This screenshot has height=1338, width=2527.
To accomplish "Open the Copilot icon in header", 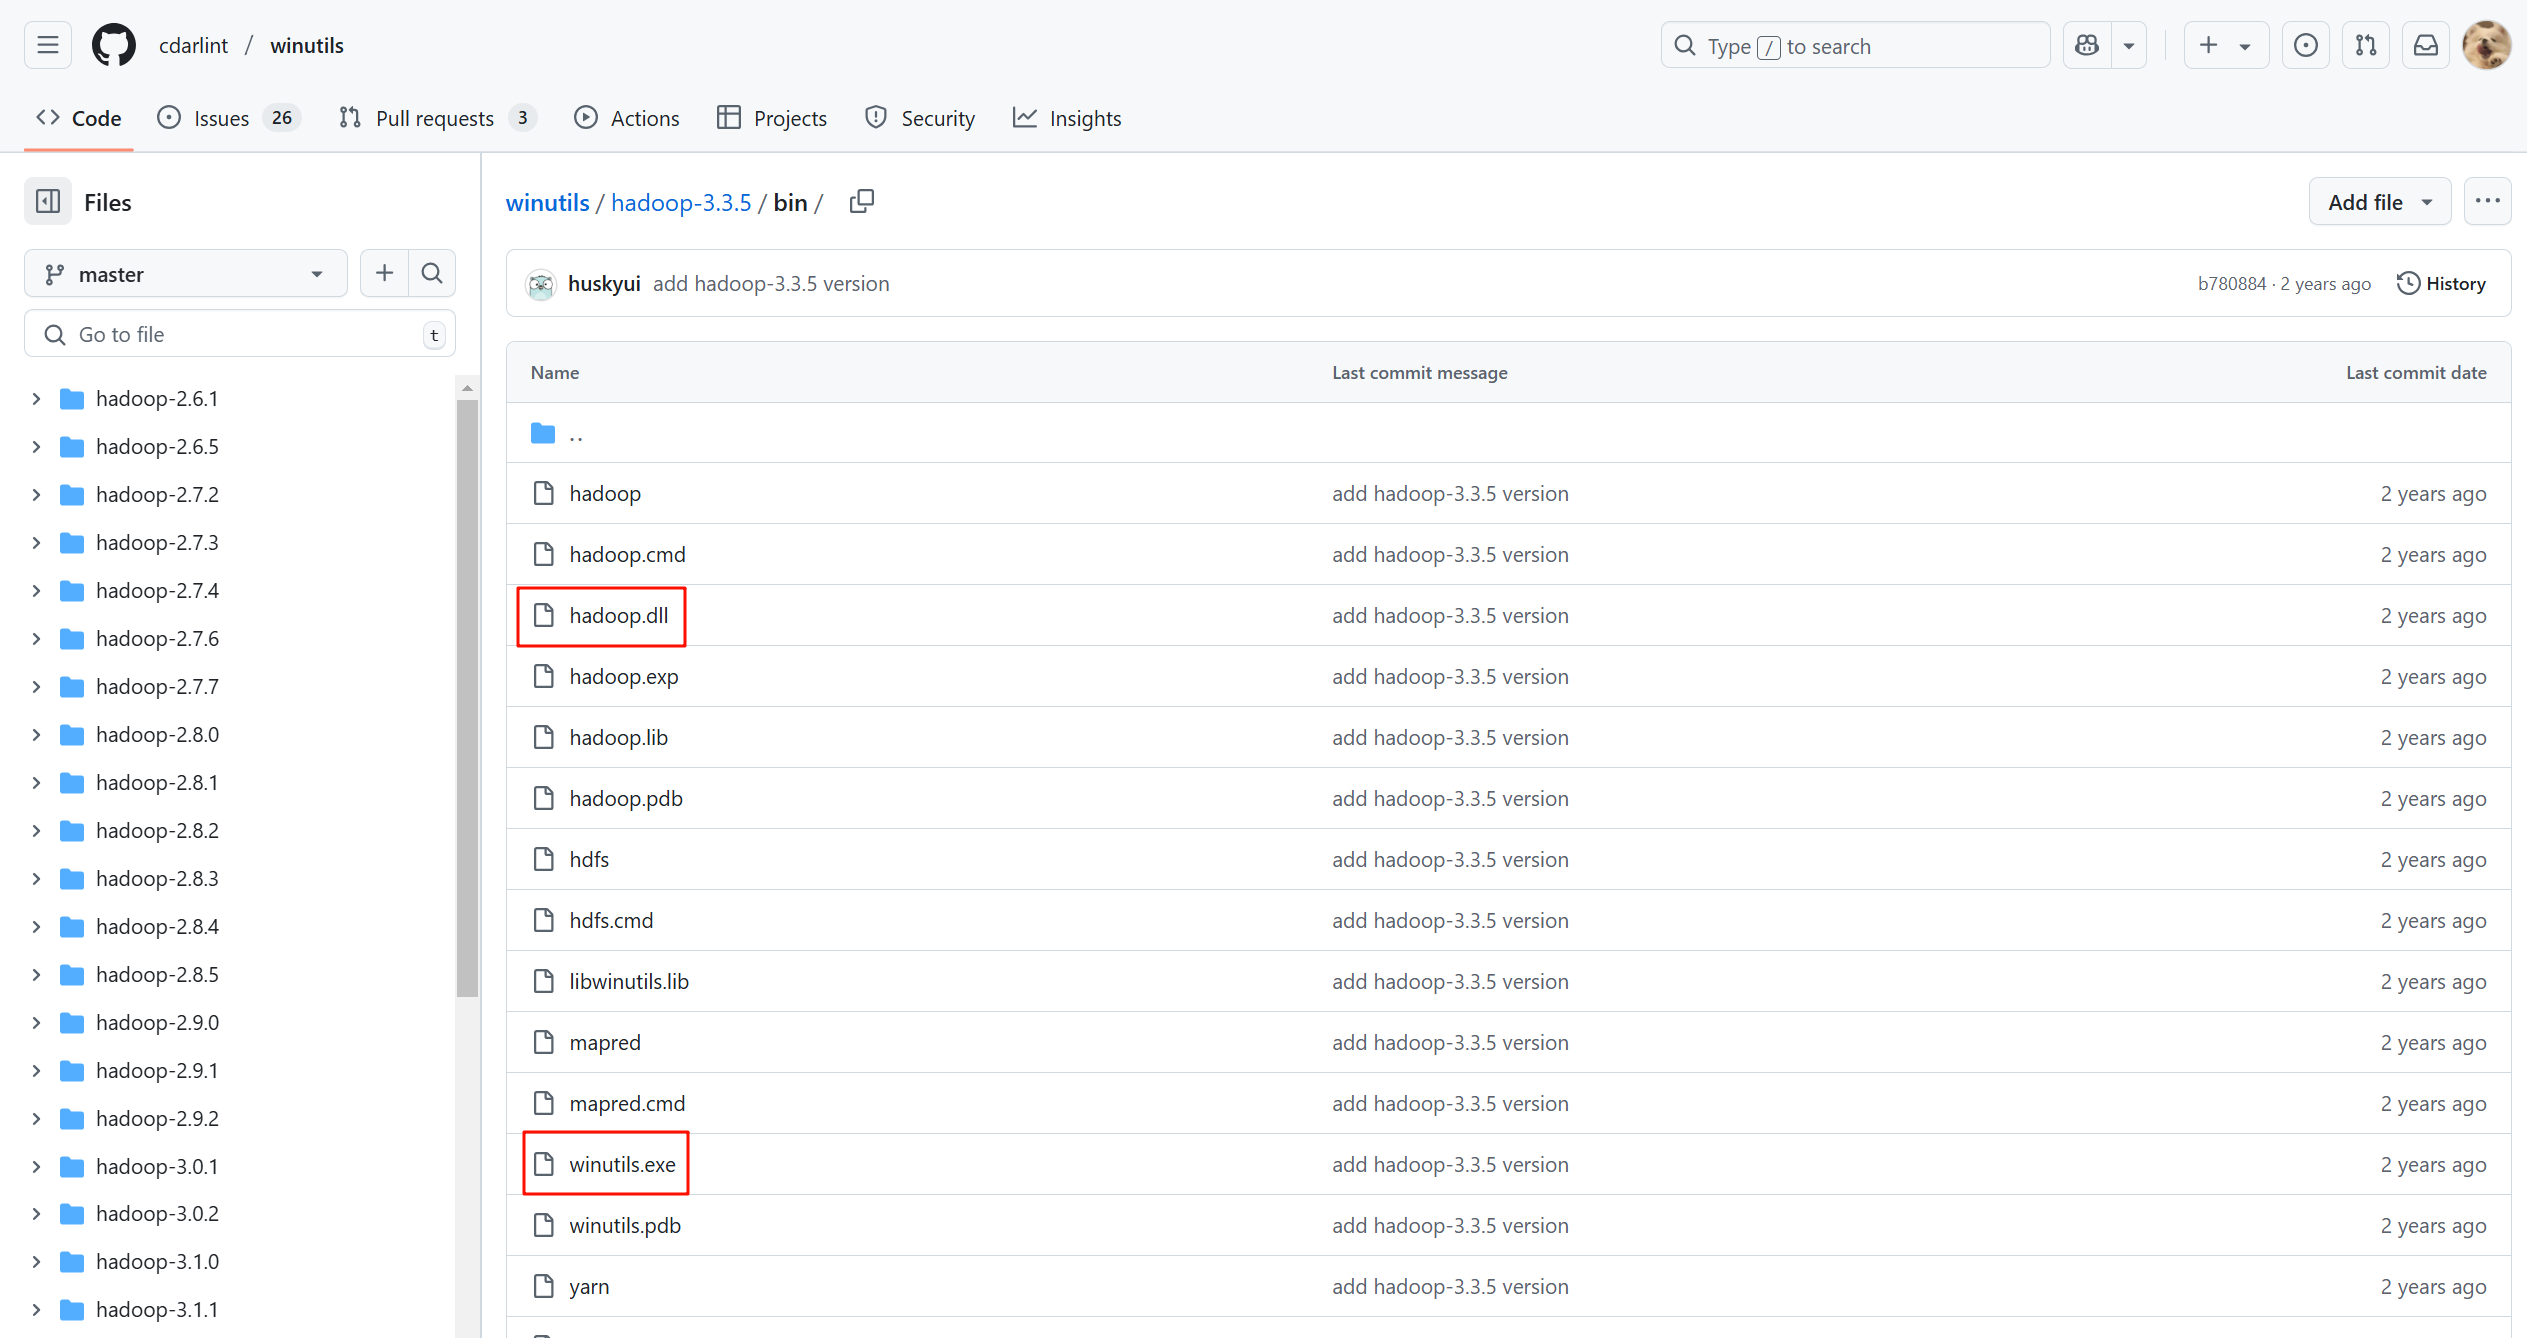I will pyautogui.click(x=2087, y=46).
